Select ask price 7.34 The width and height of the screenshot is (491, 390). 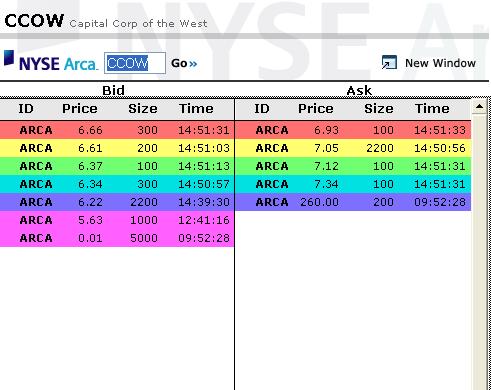tap(326, 184)
